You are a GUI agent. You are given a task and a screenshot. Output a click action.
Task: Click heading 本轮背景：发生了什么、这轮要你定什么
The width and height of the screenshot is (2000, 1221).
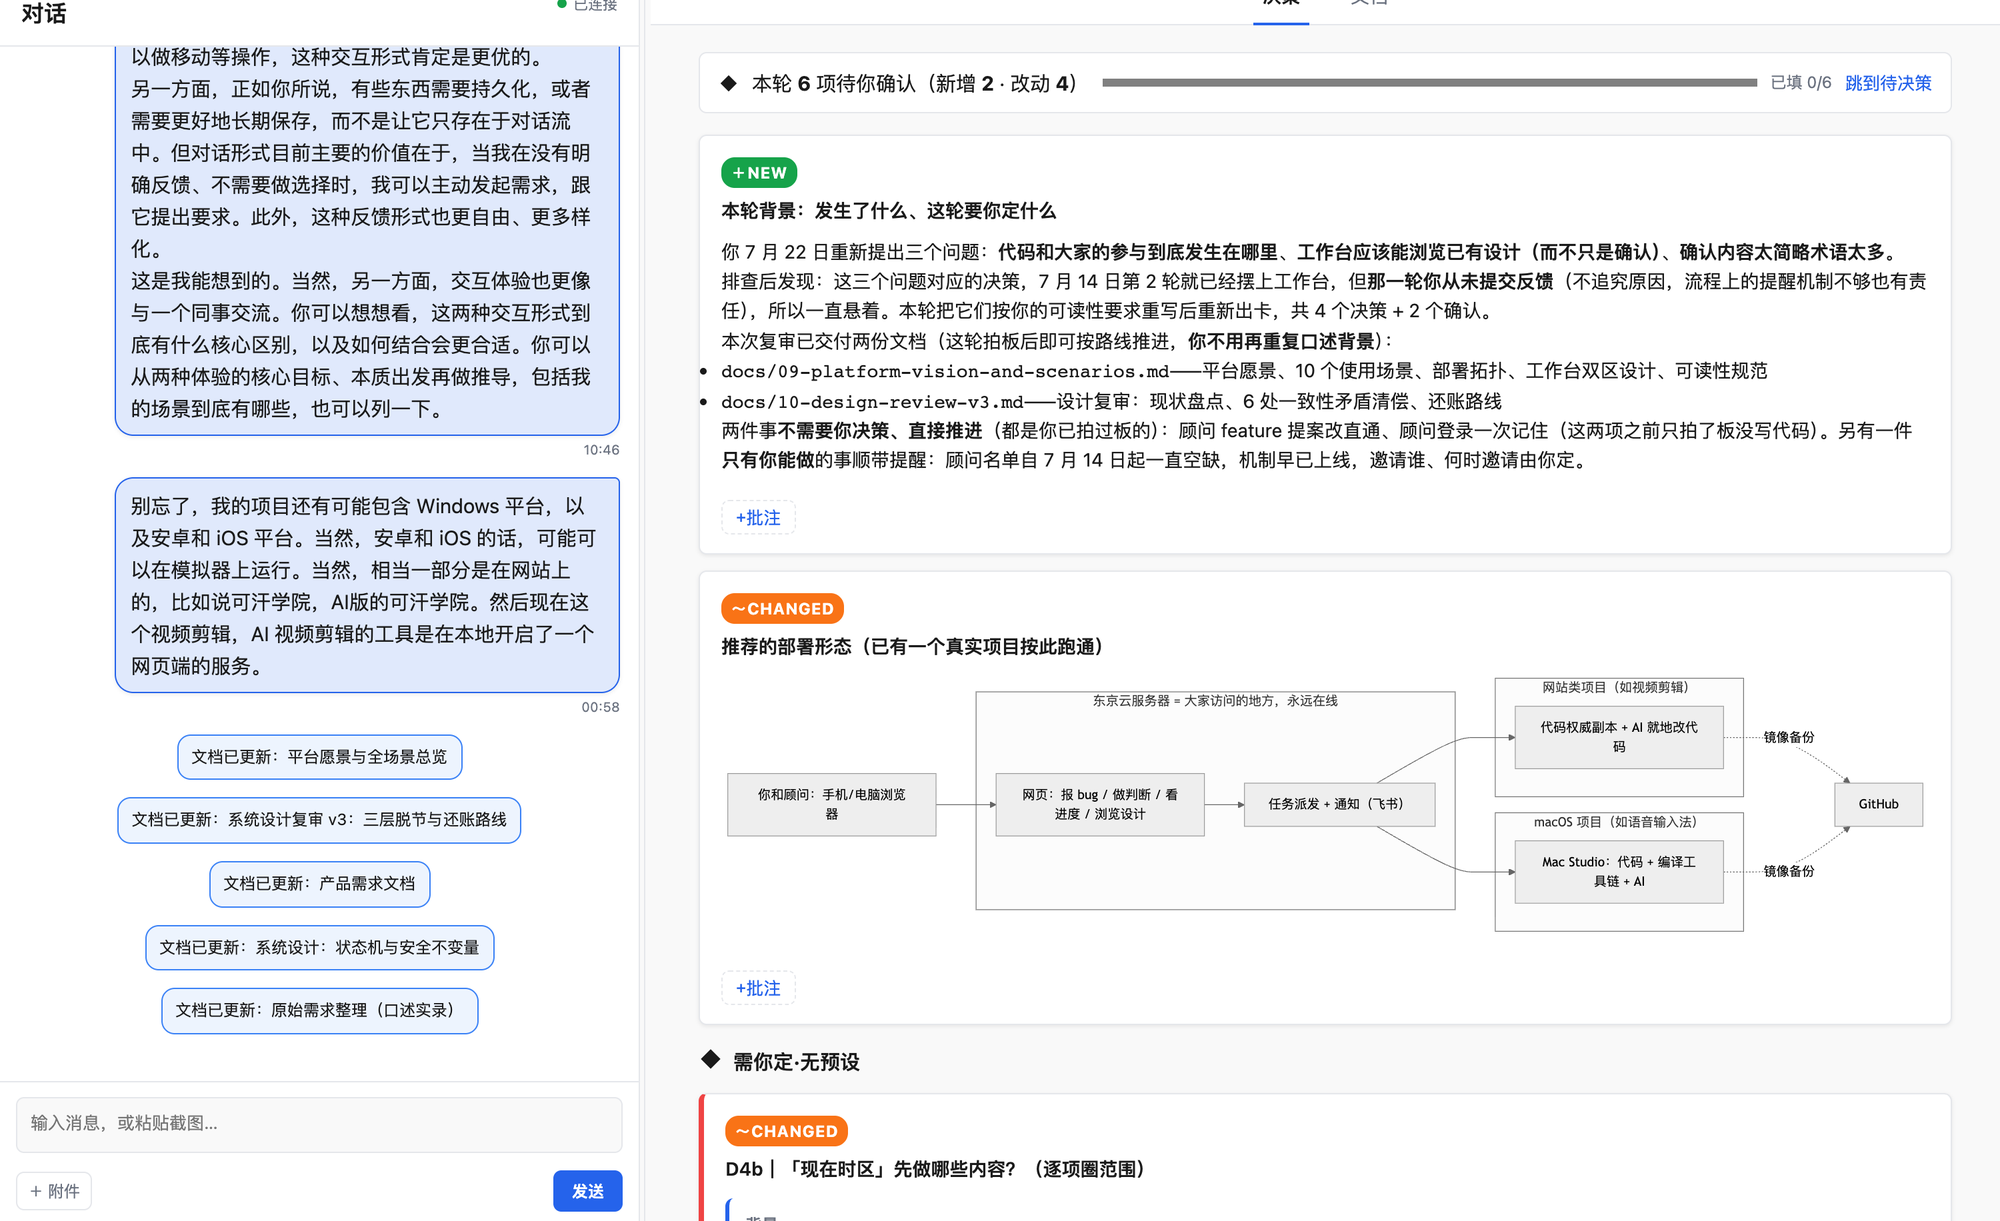click(888, 211)
